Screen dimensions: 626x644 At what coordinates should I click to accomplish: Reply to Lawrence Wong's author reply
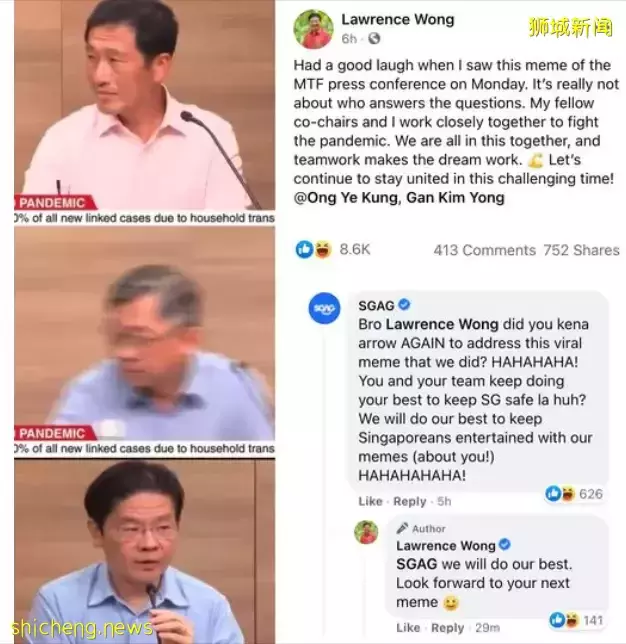(447, 628)
